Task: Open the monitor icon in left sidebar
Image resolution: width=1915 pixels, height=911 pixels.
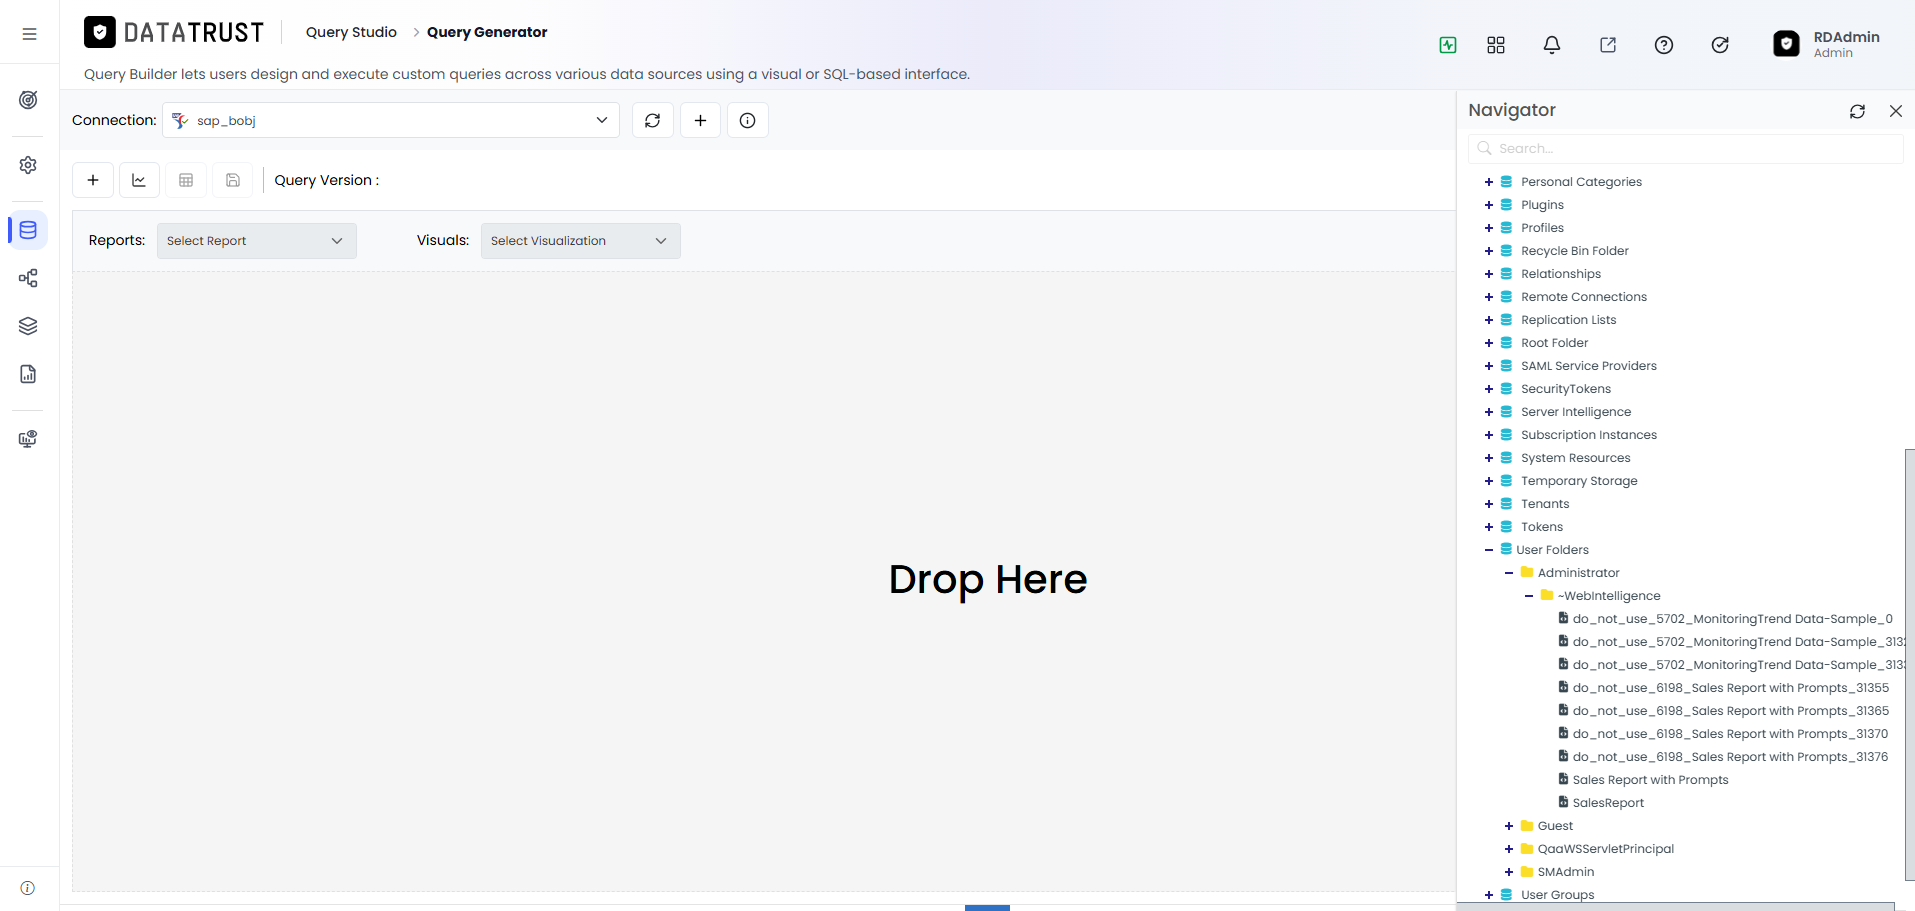Action: tap(28, 439)
